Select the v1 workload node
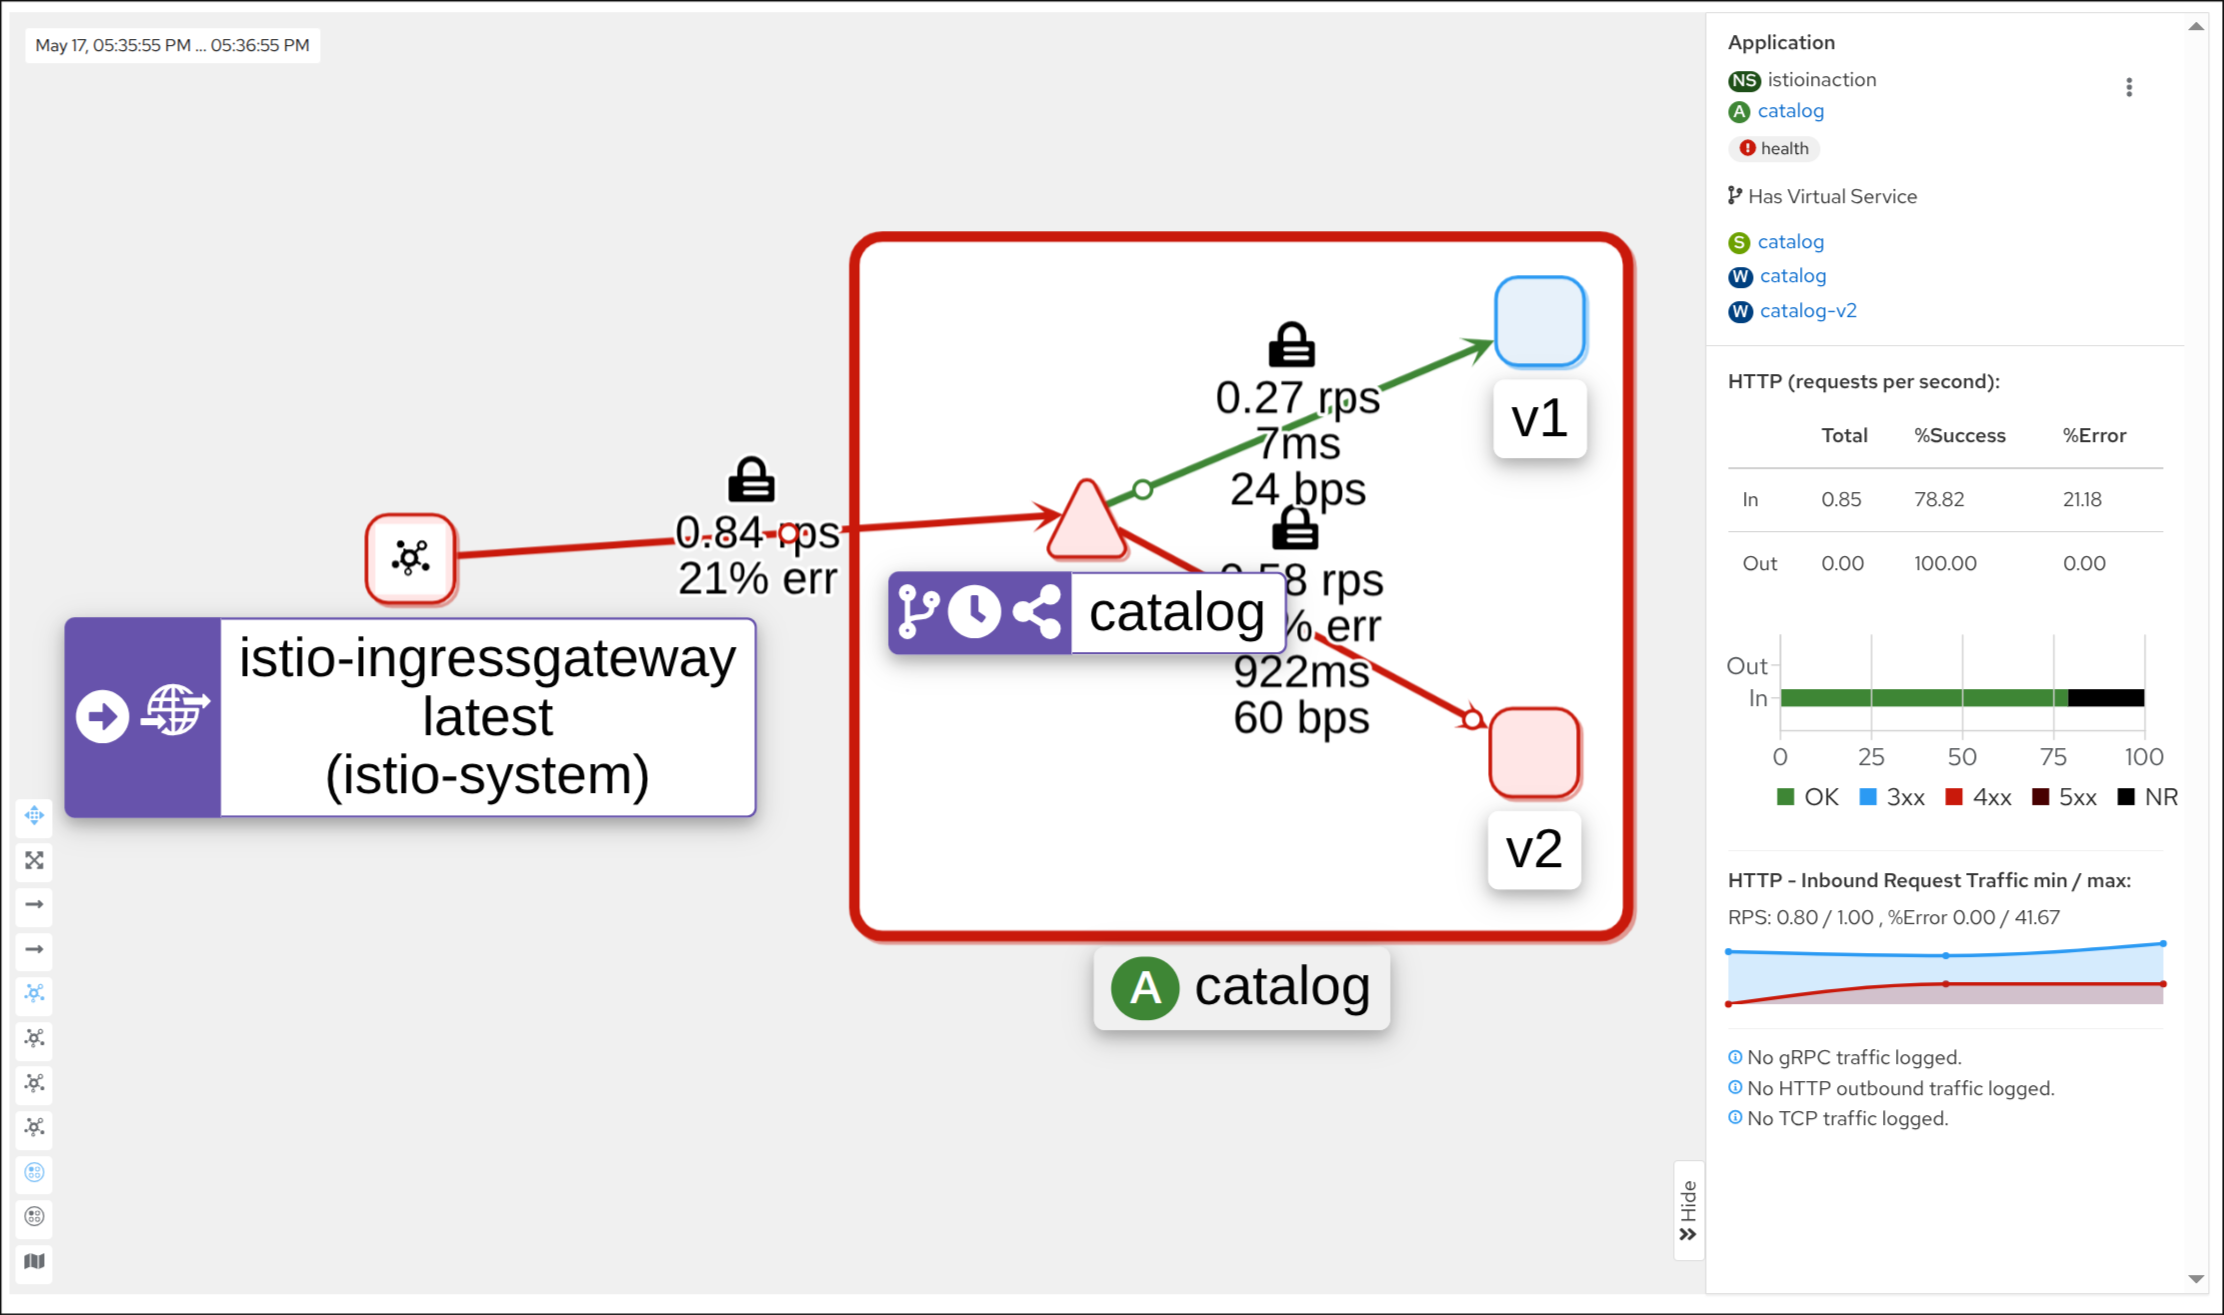This screenshot has height=1315, width=2224. [x=1540, y=322]
